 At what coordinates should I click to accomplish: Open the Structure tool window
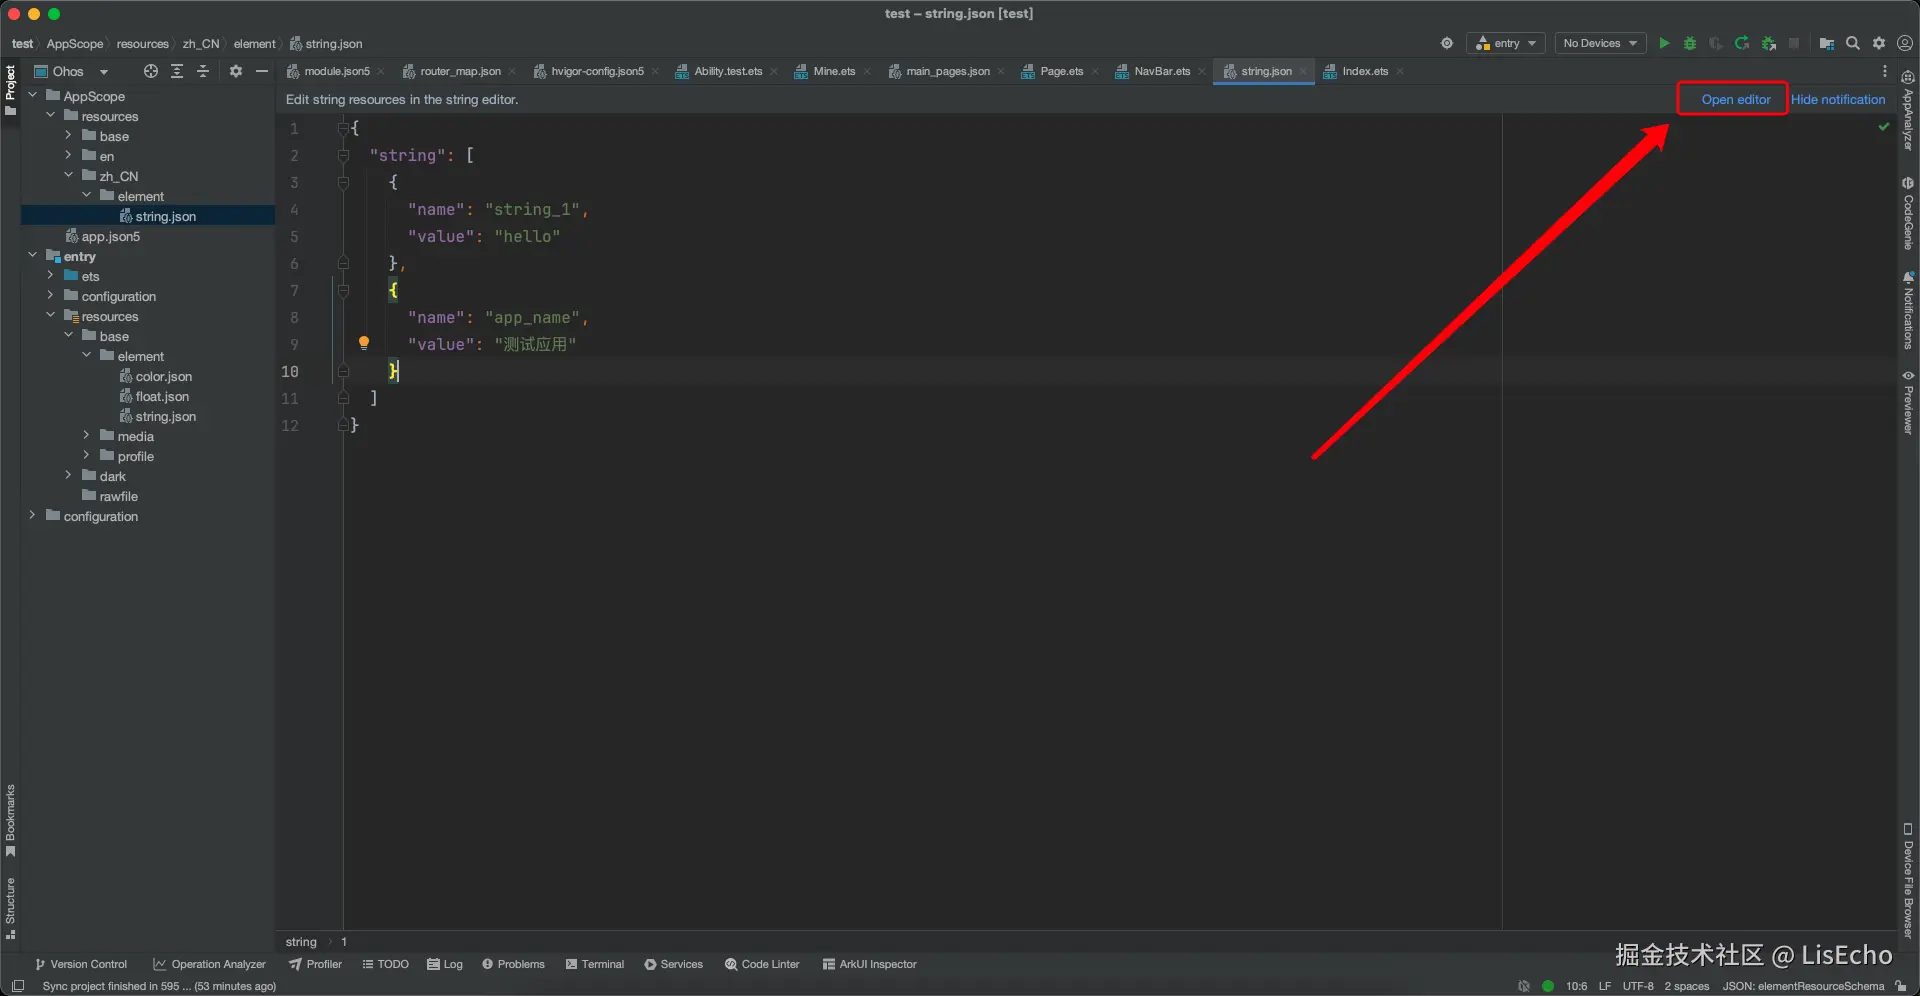(x=10, y=909)
